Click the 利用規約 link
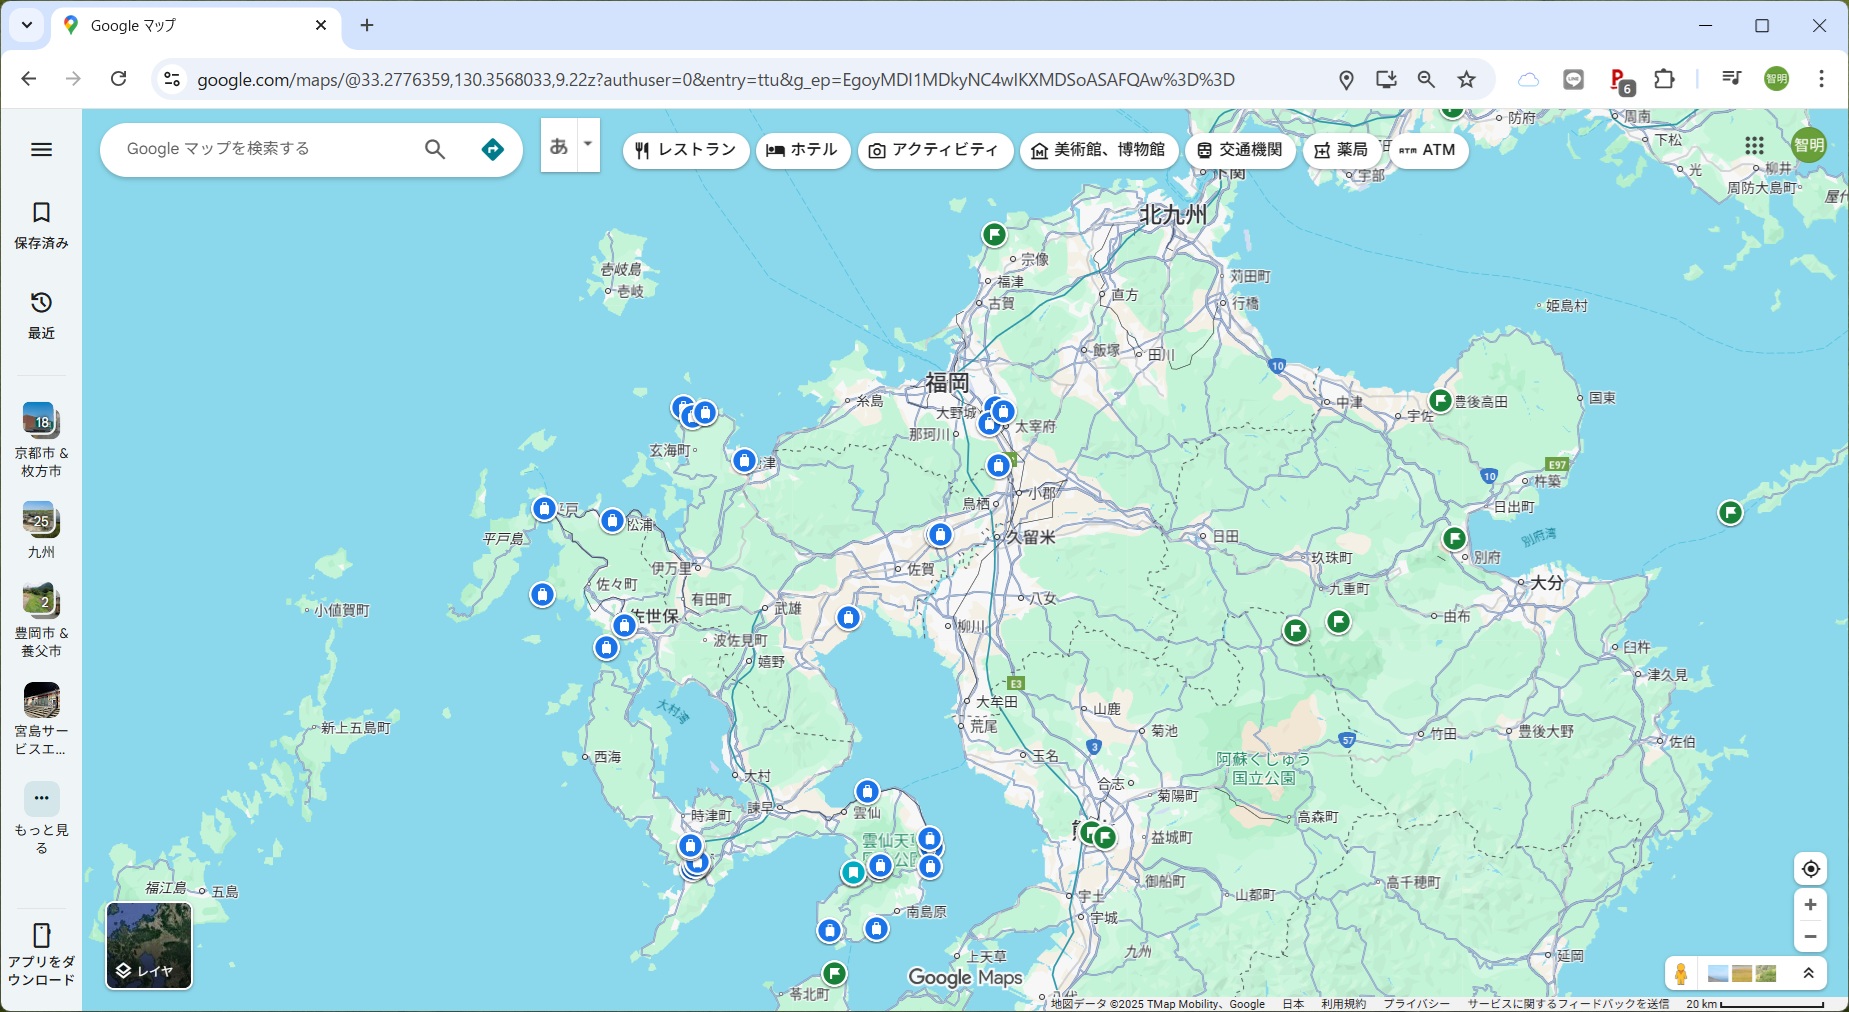 (1343, 1003)
